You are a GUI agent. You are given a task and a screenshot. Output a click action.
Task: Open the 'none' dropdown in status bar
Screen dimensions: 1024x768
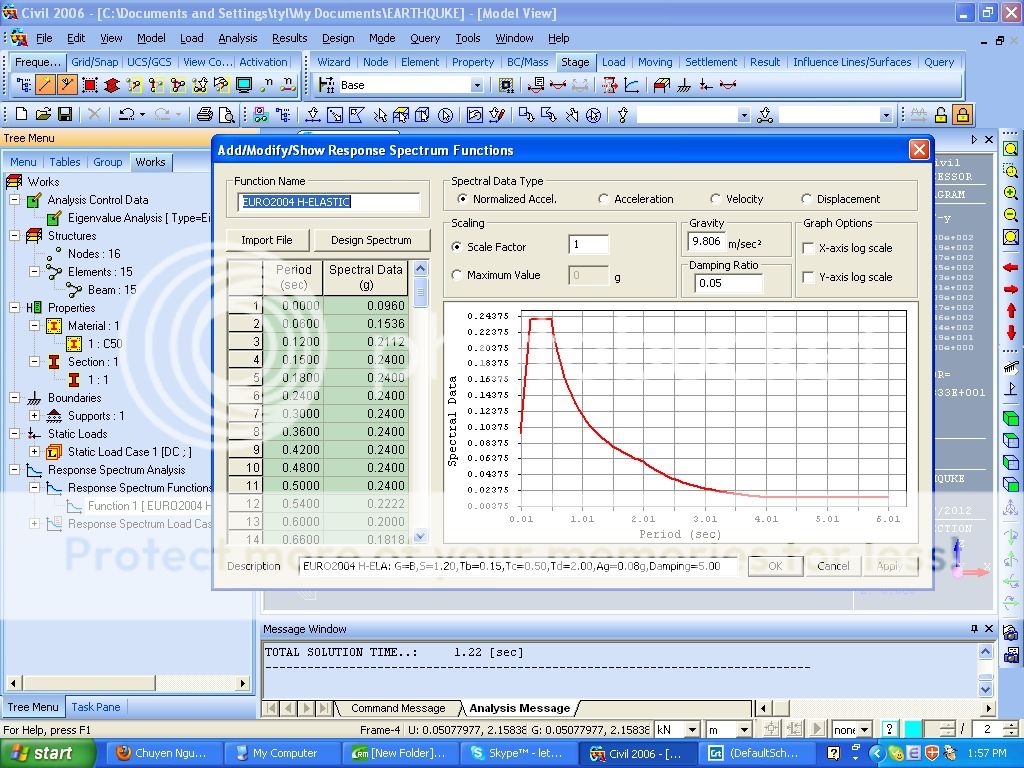point(865,729)
